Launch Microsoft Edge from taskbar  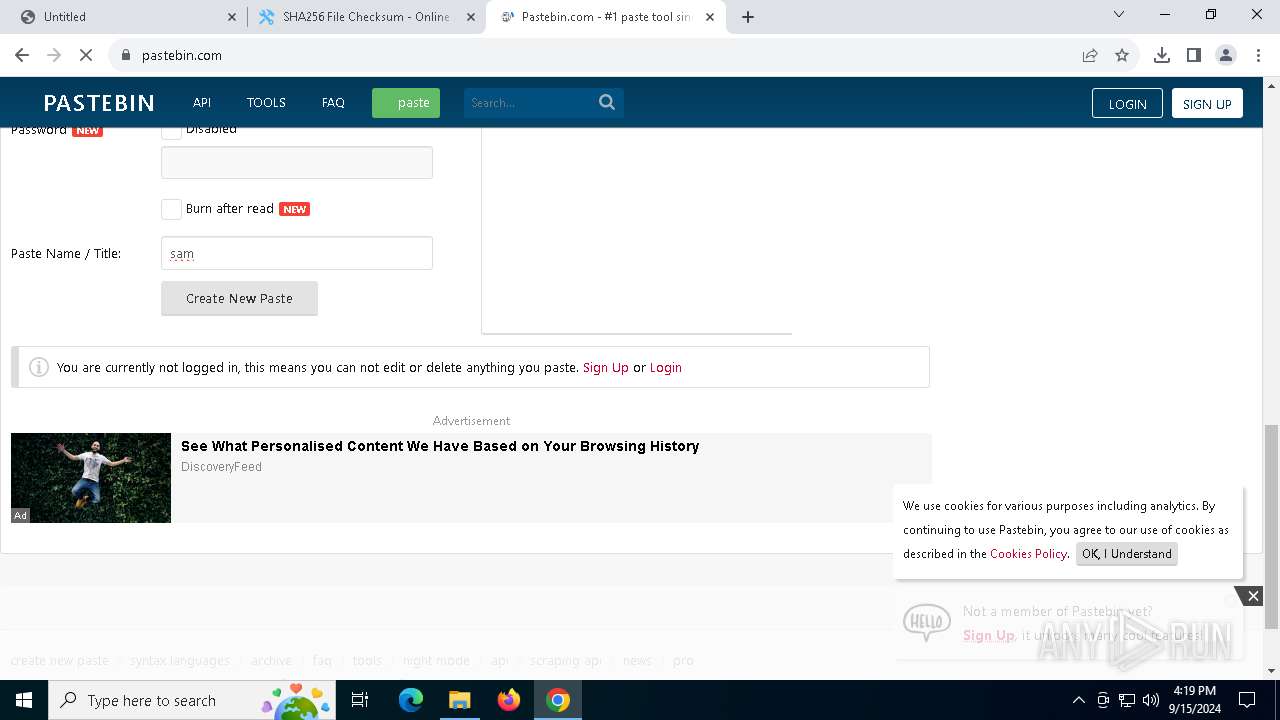coord(411,700)
